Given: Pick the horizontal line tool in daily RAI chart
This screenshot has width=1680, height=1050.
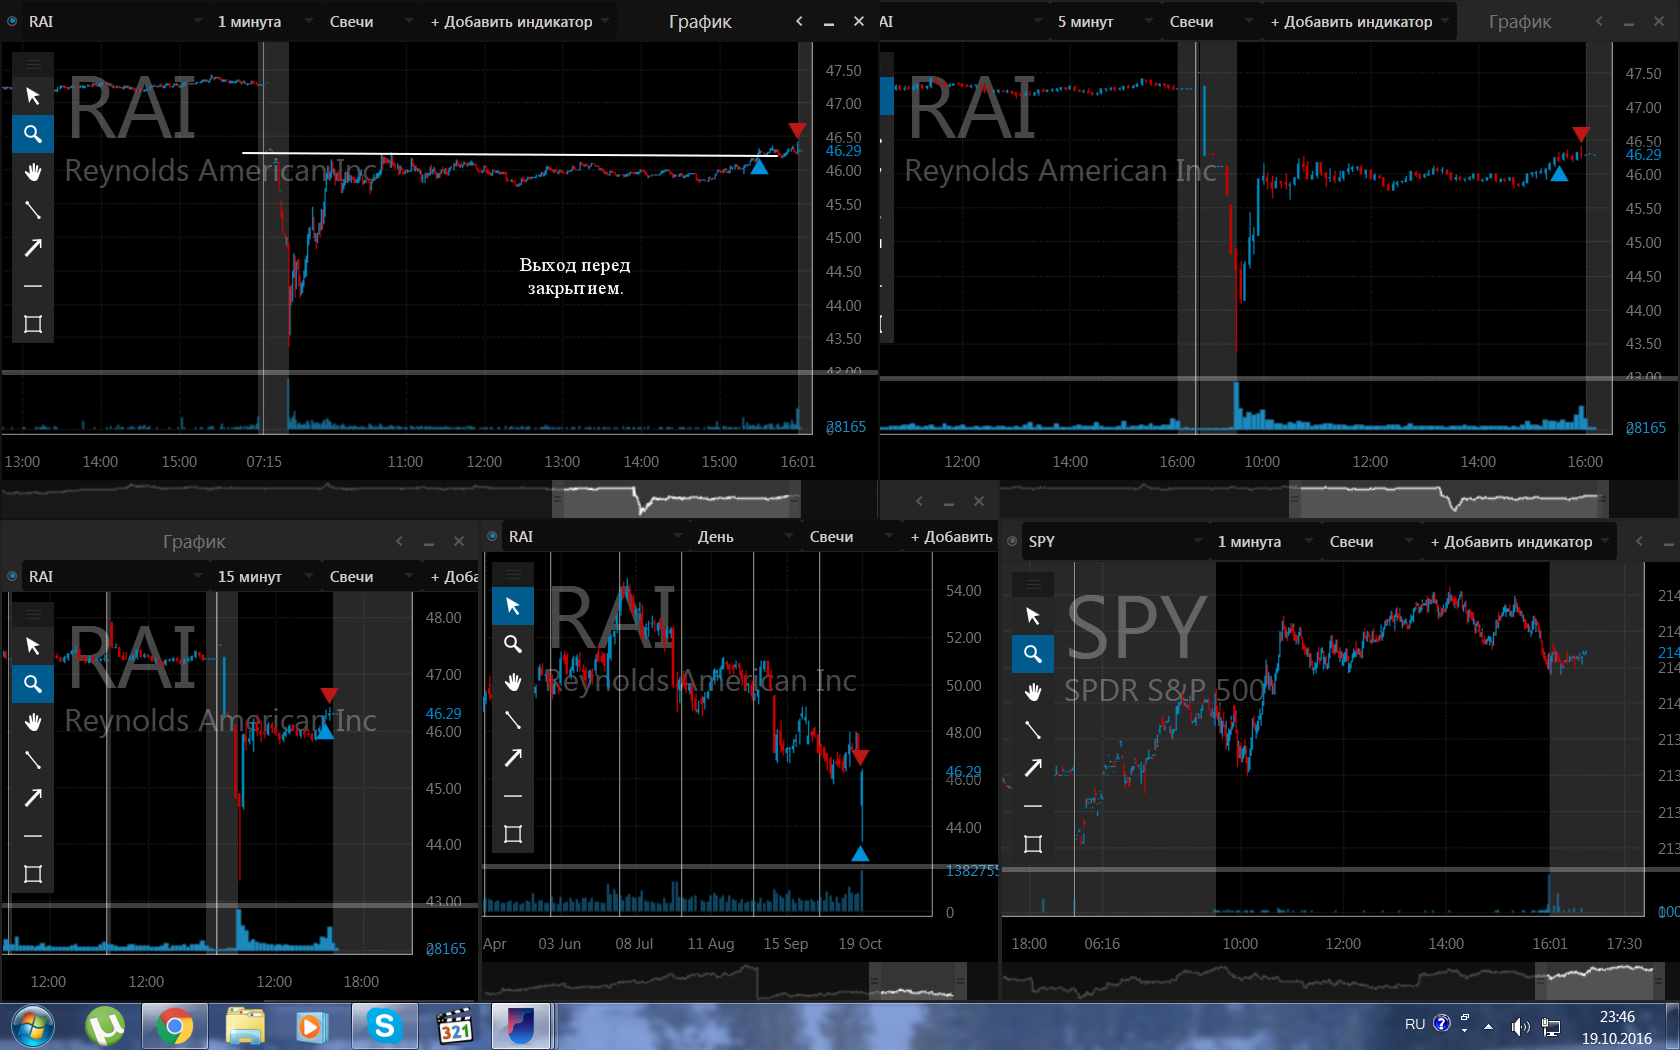Looking at the screenshot, I should point(513,796).
